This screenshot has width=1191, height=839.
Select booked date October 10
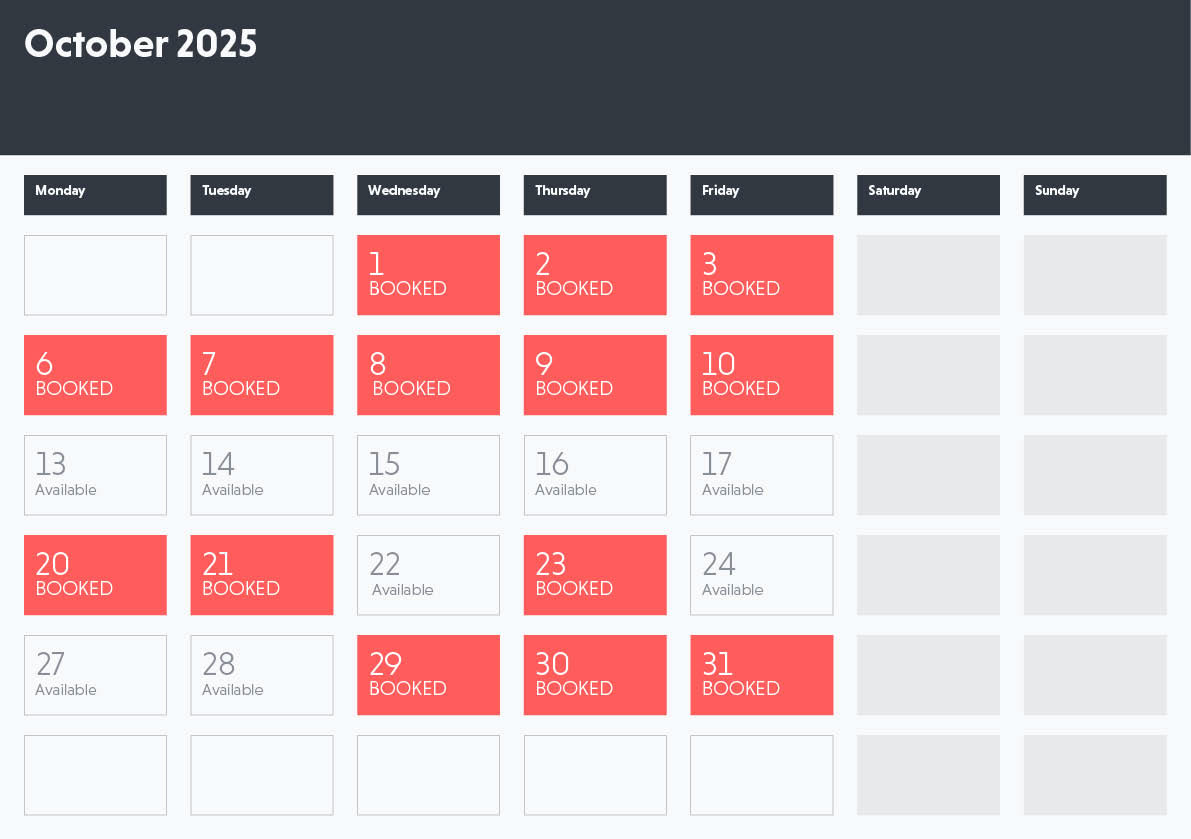tap(761, 375)
